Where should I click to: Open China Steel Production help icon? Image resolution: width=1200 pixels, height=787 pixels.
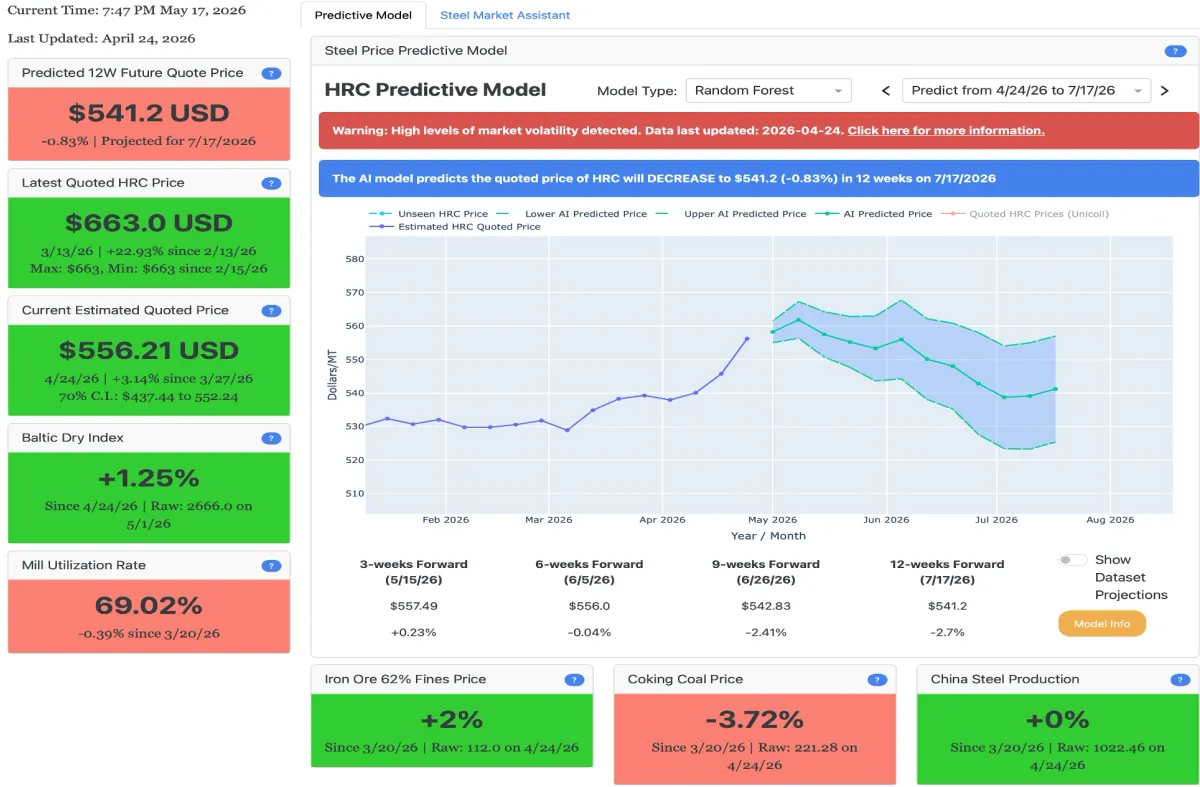click(x=1180, y=680)
